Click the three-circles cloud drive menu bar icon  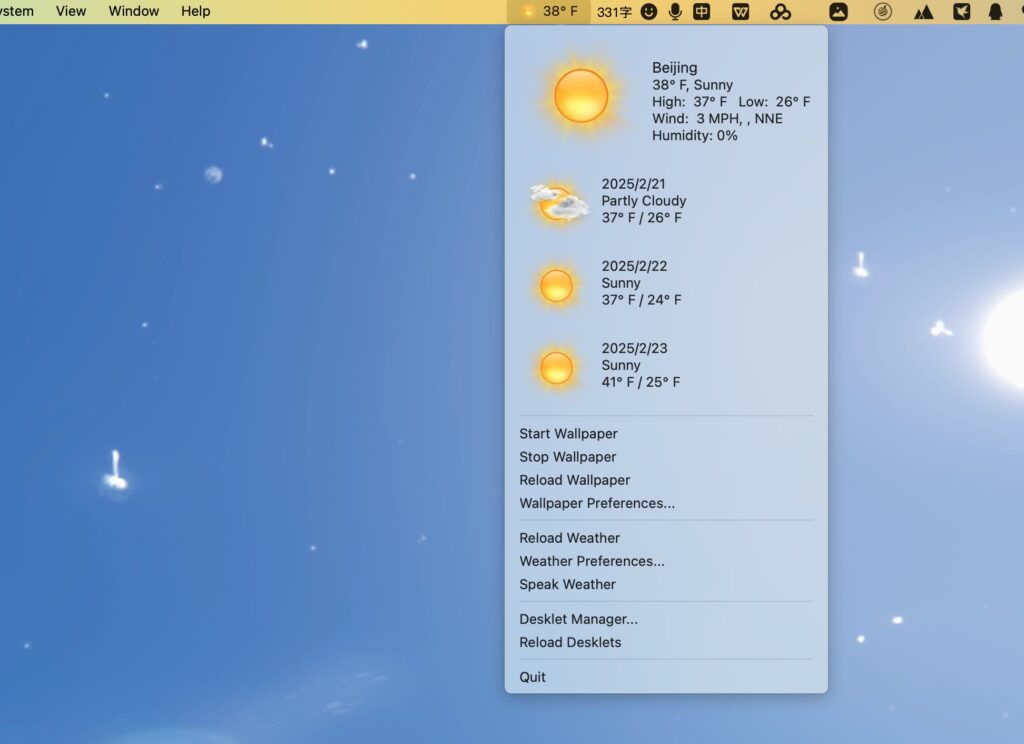click(781, 11)
